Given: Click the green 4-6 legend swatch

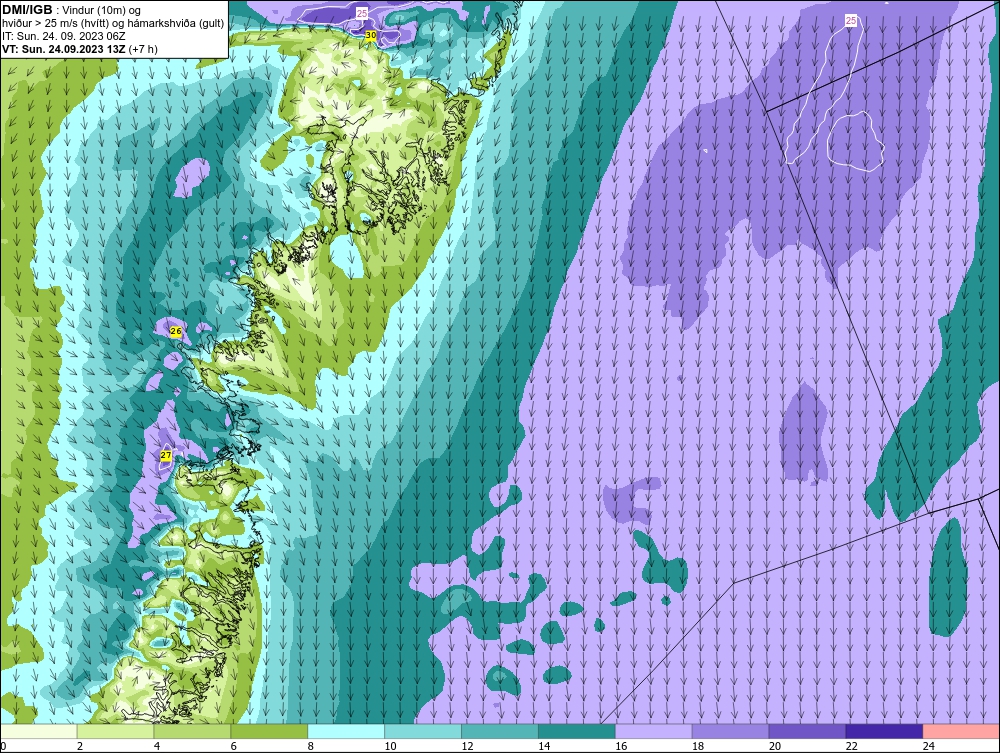Looking at the screenshot, I should tap(193, 731).
